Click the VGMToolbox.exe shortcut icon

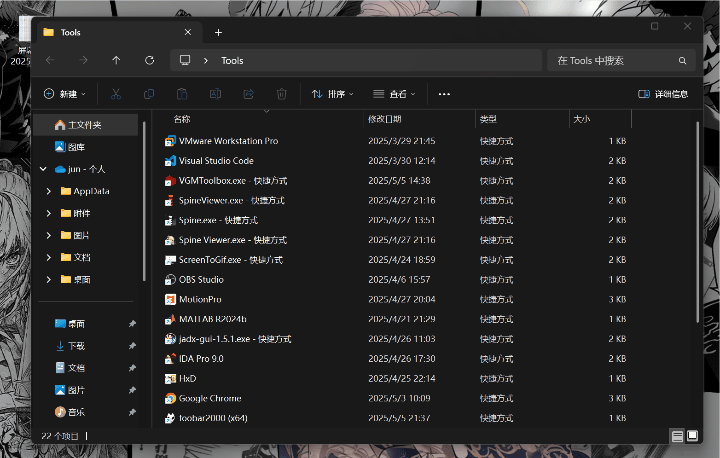[170, 181]
